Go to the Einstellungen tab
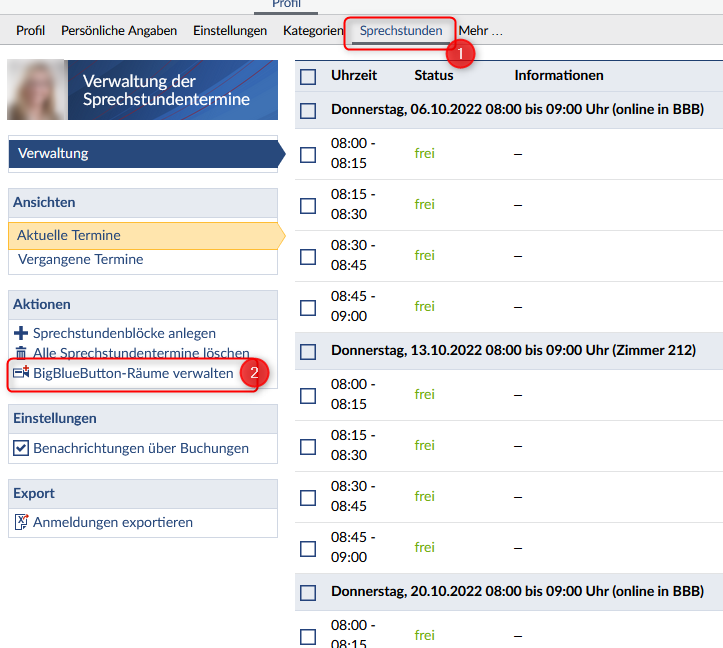Image resolution: width=723 pixels, height=648 pixels. pos(230,31)
